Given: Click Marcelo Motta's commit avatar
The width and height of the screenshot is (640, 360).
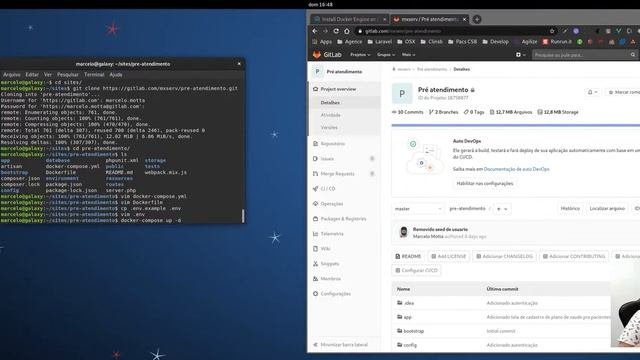Looking at the screenshot, I should pyautogui.click(x=403, y=232).
